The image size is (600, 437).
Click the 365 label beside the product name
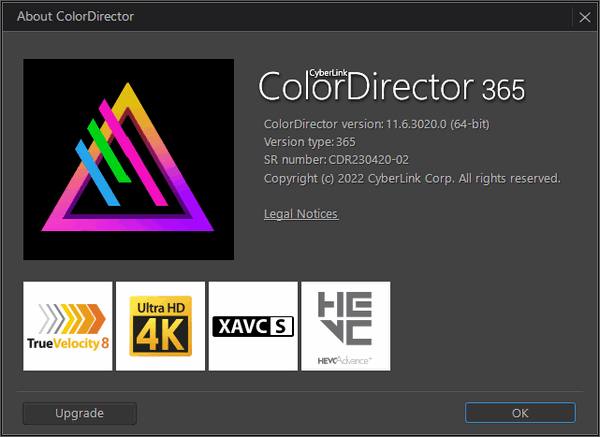click(503, 90)
